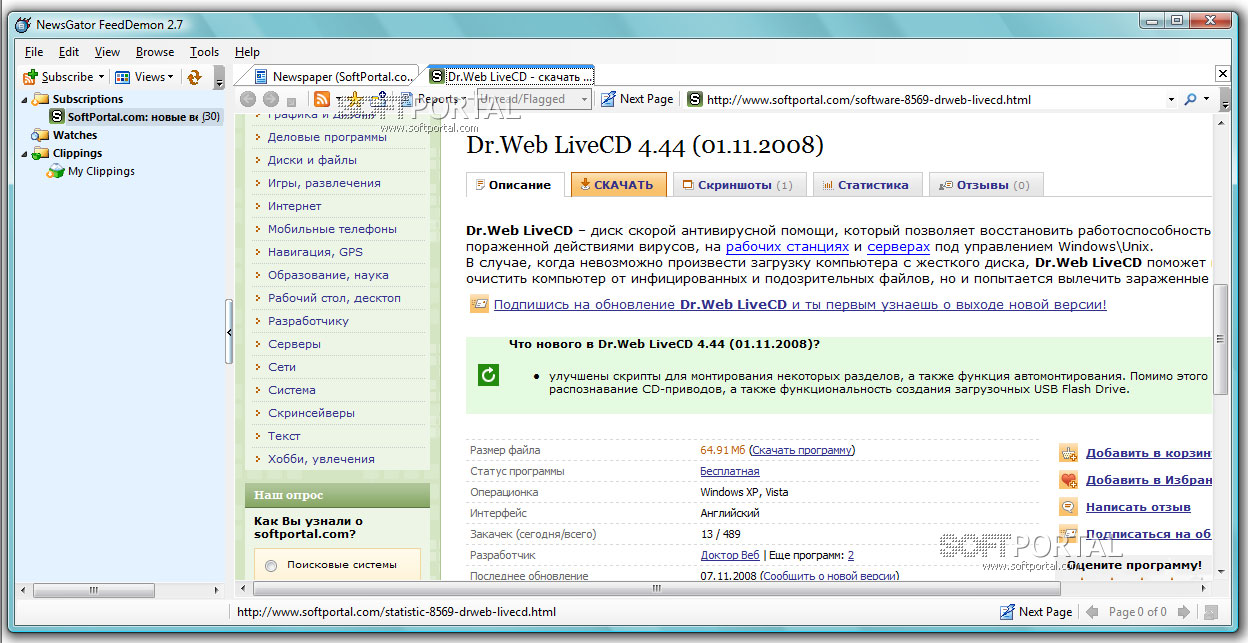Click the Next Page toolbar button at top
This screenshot has height=643, width=1248.
[x=636, y=99]
